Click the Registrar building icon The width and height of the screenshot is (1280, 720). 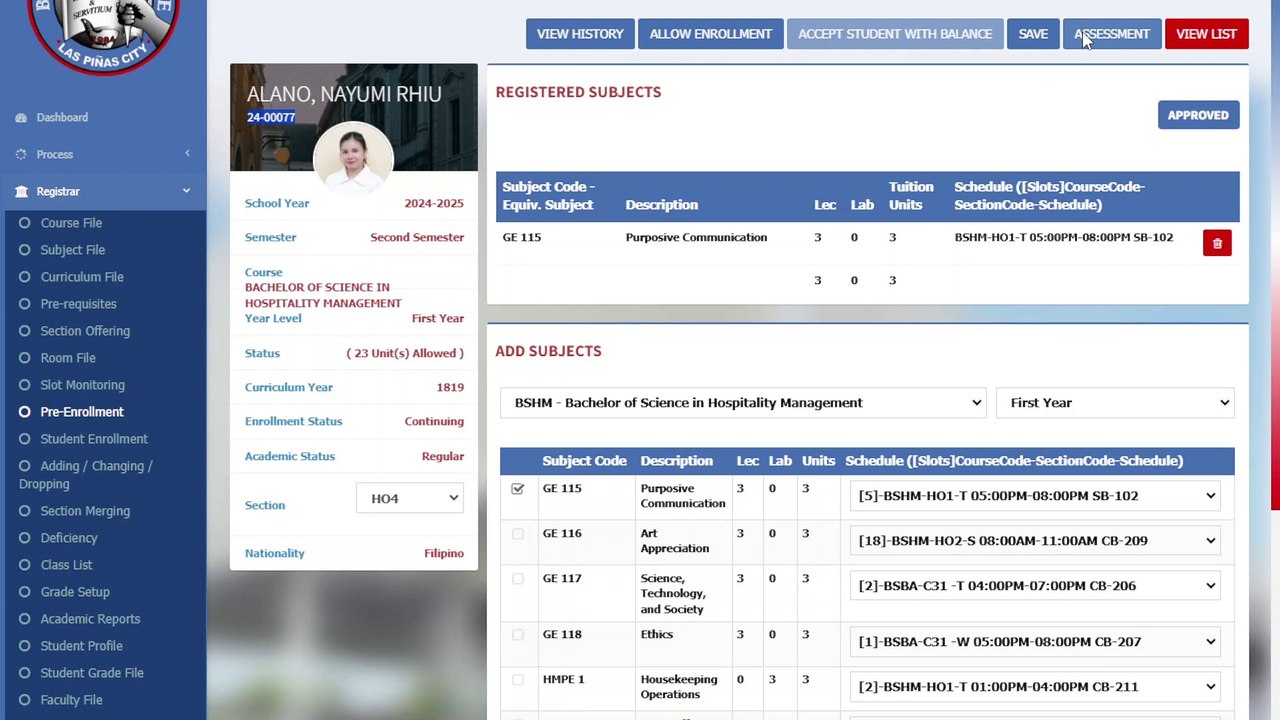21,192
